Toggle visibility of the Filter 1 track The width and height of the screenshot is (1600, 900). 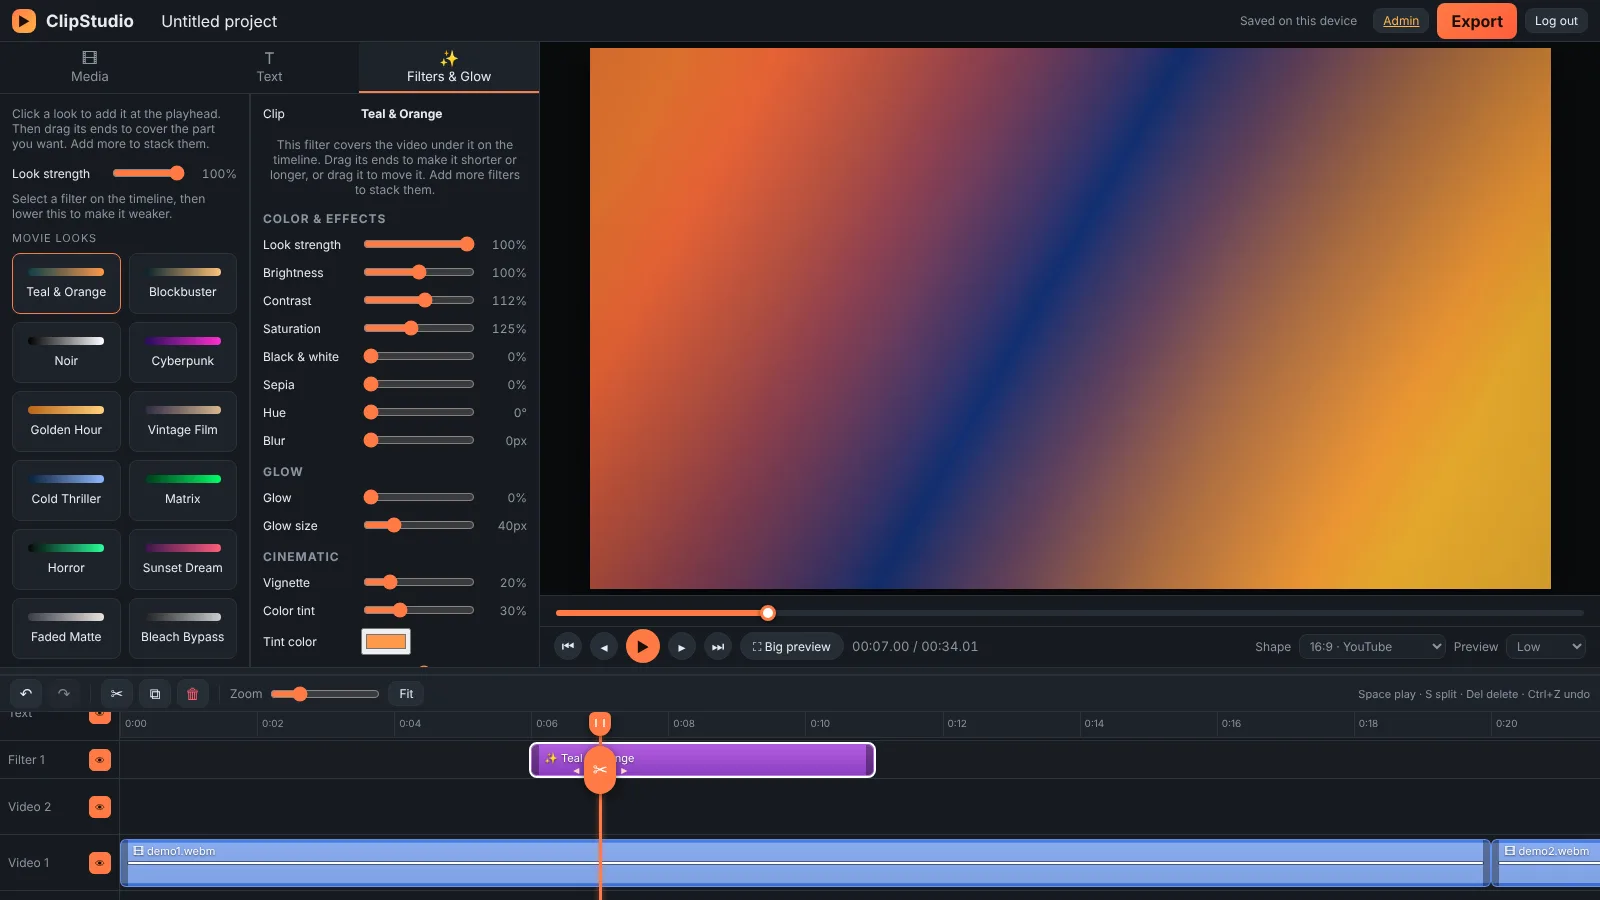pyautogui.click(x=100, y=760)
